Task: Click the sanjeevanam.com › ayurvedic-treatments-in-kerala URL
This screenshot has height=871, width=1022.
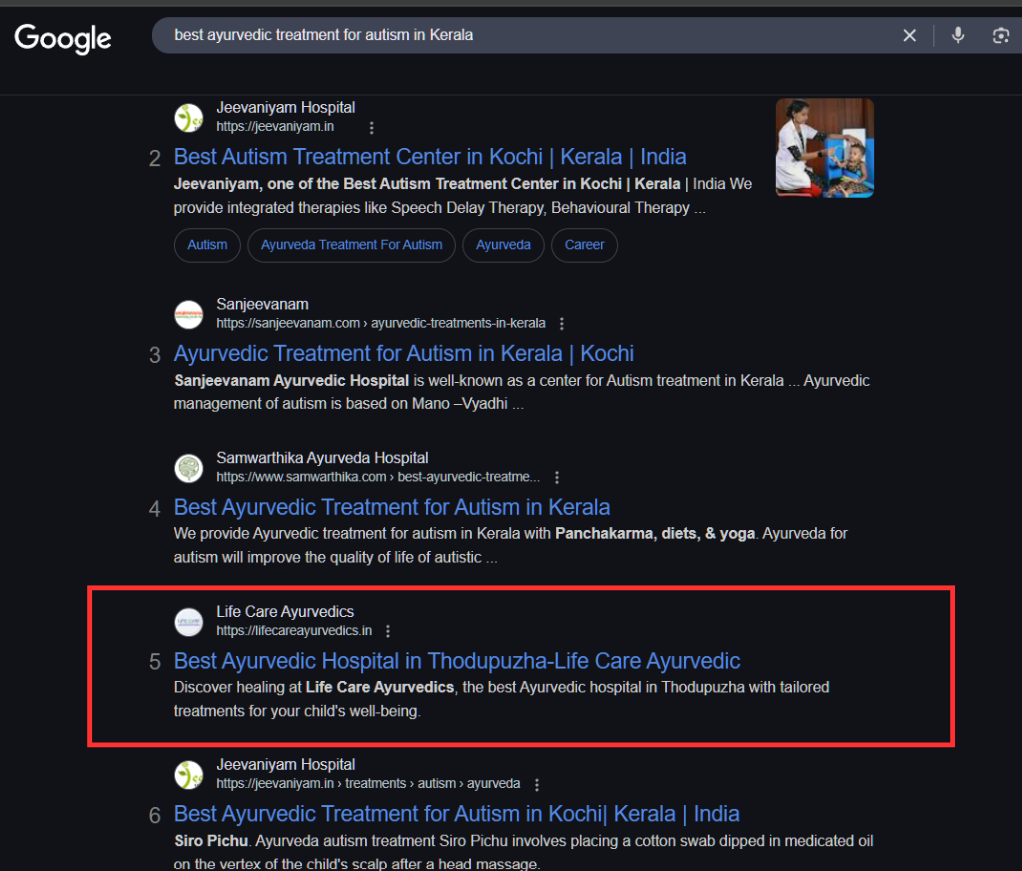Action: (381, 323)
